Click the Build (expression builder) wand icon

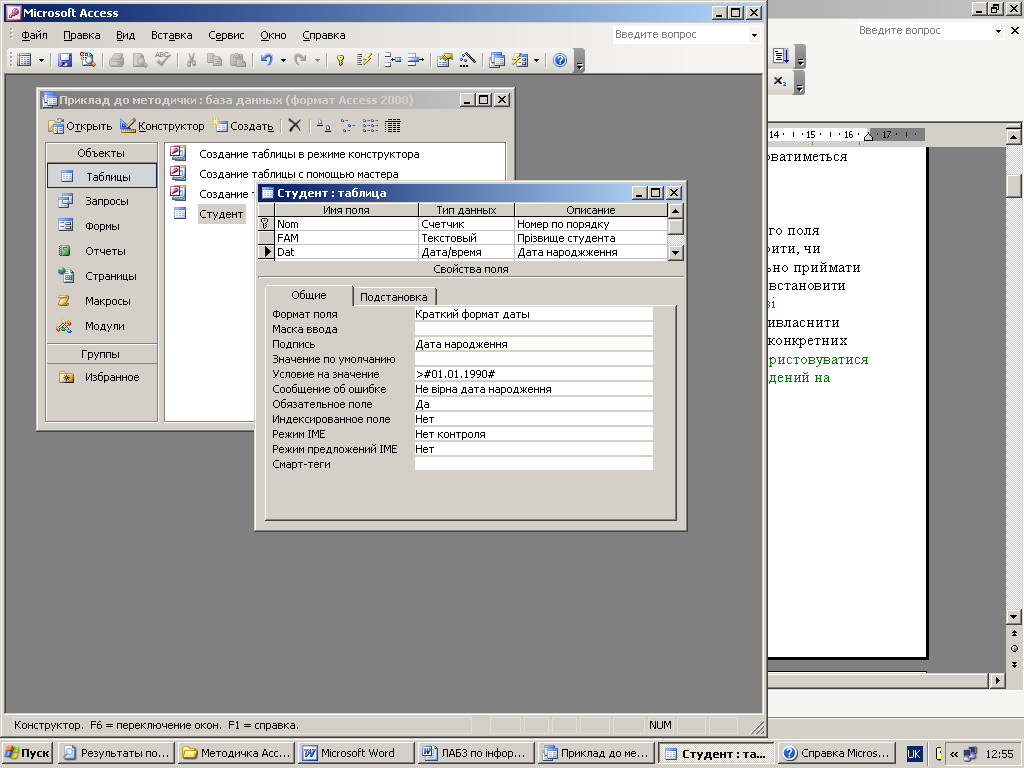tap(468, 60)
